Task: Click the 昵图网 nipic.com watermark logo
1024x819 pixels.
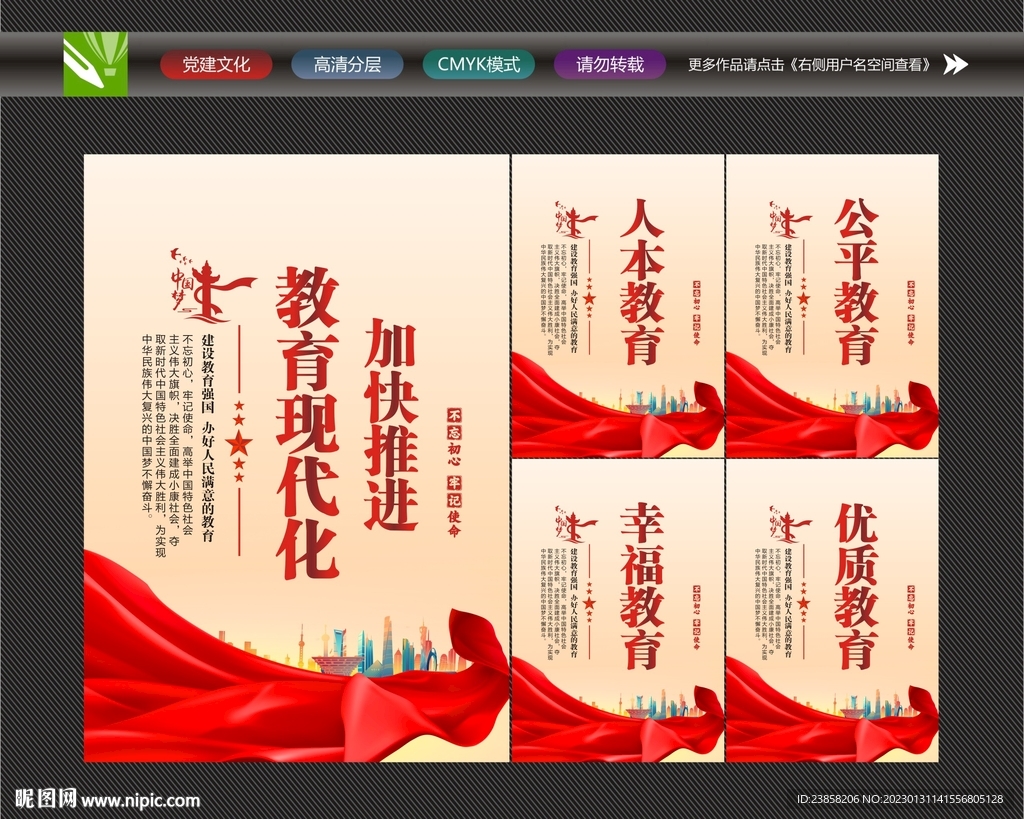Action: [40, 800]
